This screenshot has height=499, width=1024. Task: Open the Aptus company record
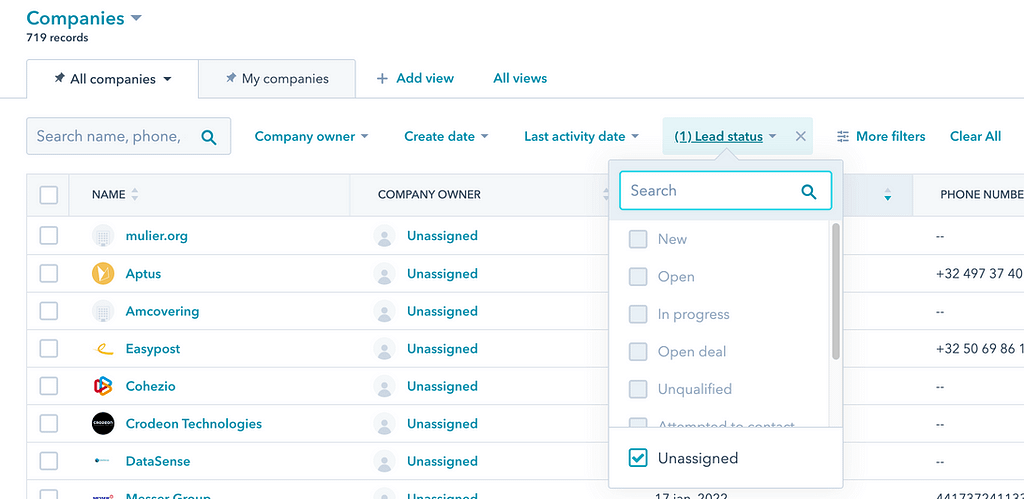pos(143,274)
